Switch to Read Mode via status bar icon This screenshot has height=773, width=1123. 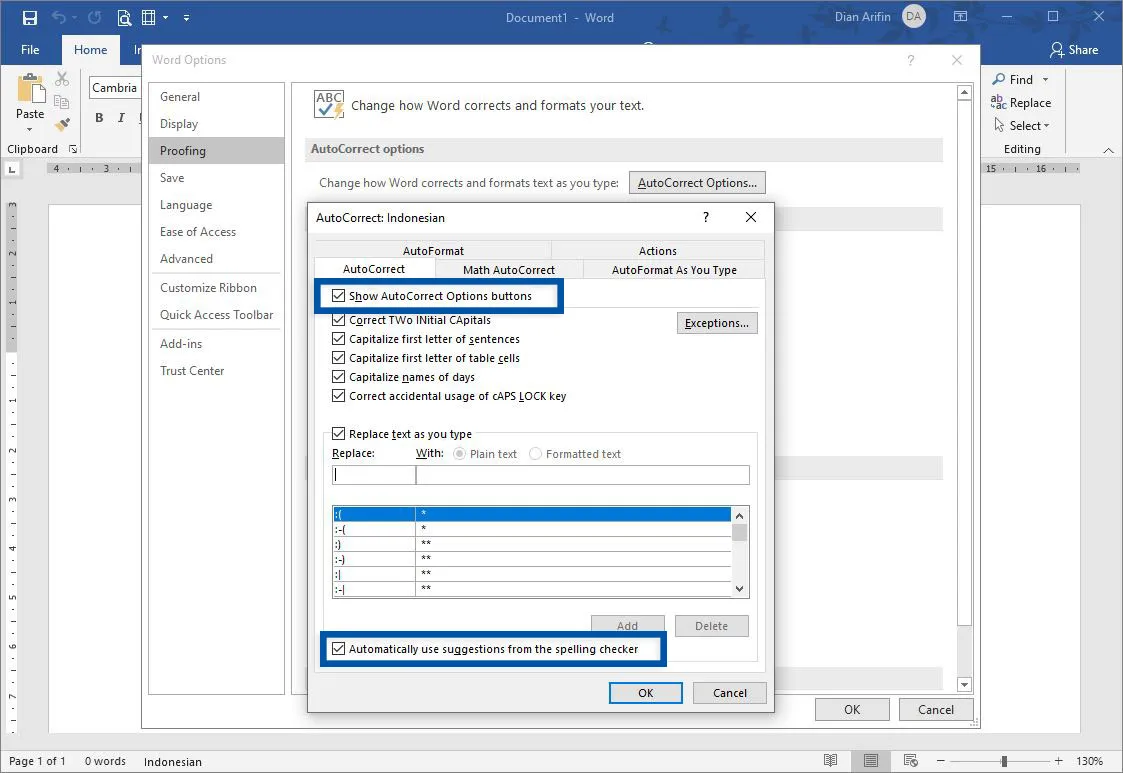coord(831,760)
